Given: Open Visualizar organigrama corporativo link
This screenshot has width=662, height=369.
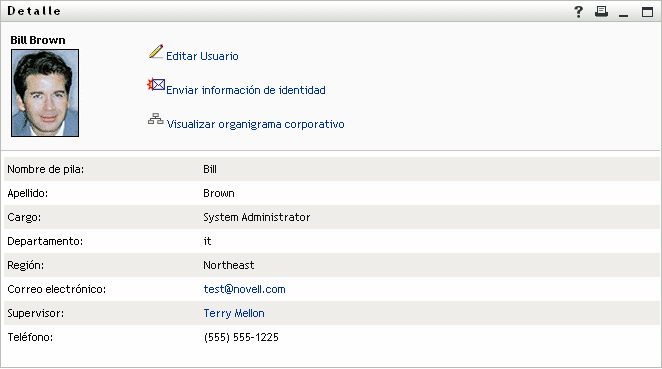Looking at the screenshot, I should [255, 125].
